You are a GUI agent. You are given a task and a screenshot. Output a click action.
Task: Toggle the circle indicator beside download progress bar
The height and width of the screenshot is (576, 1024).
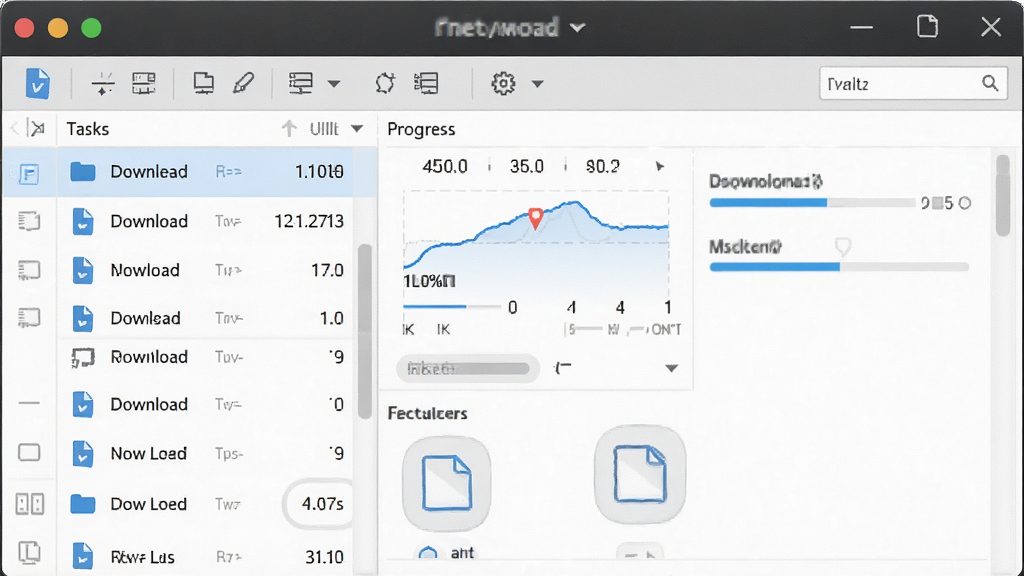965,203
